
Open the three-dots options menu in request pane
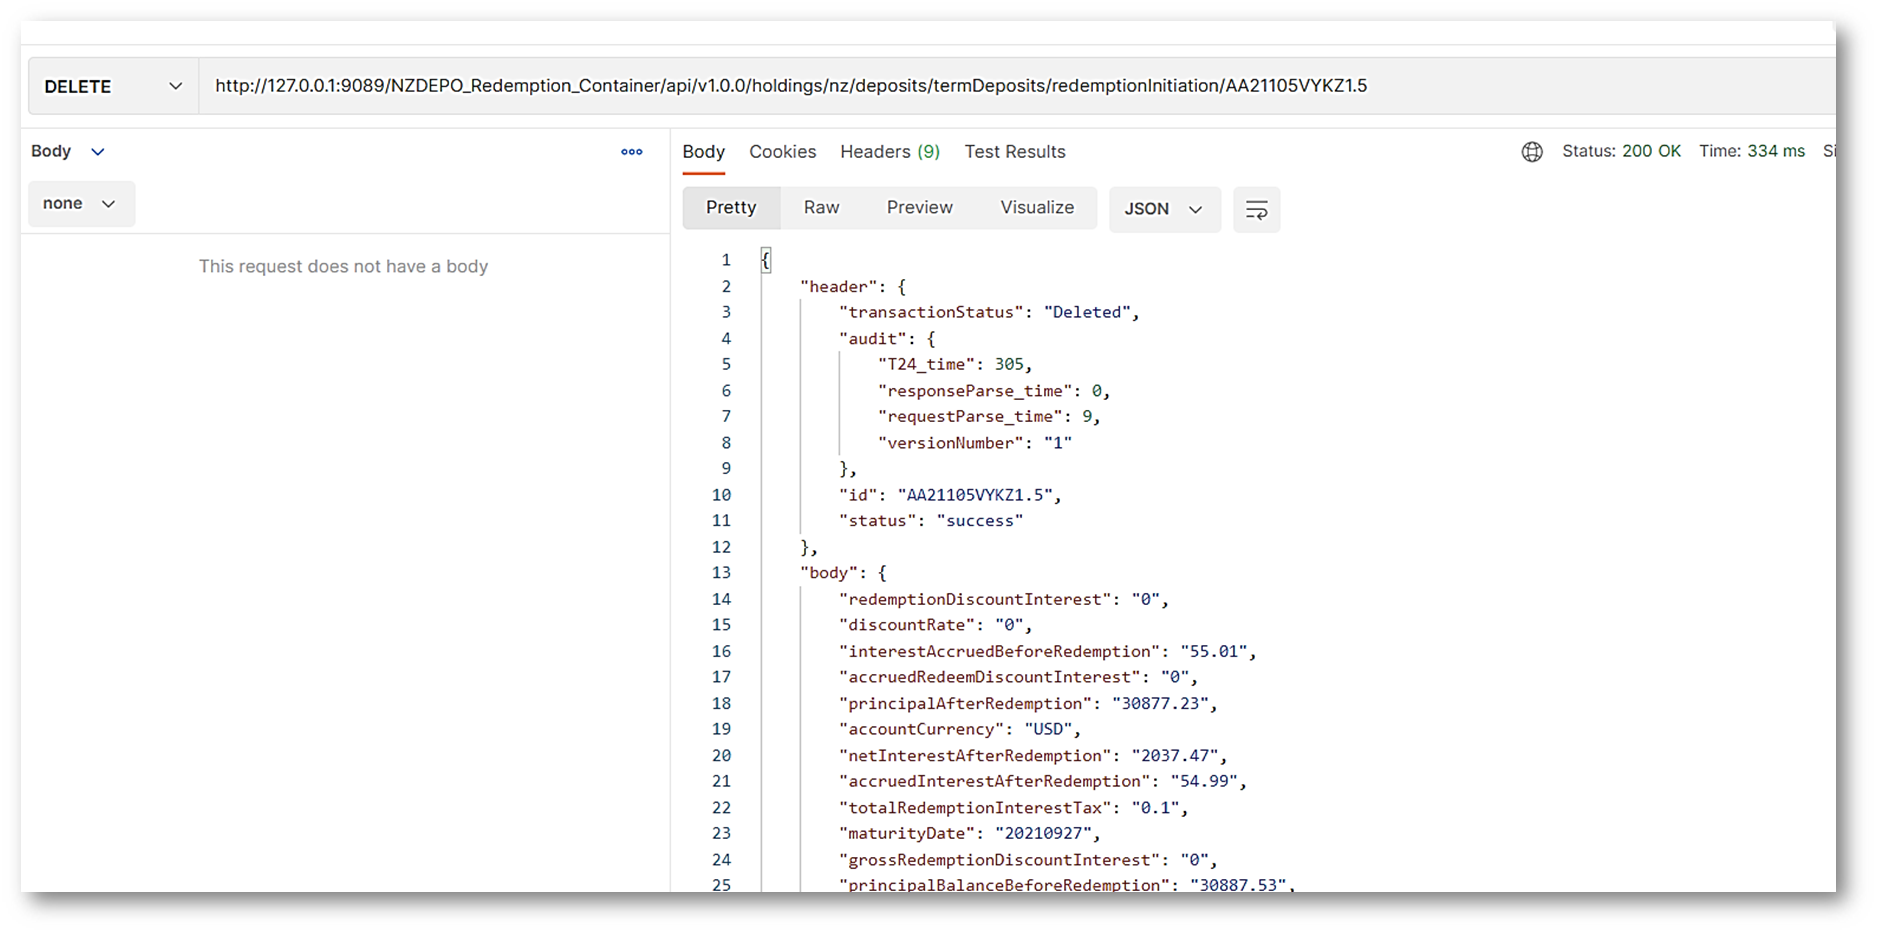[631, 152]
